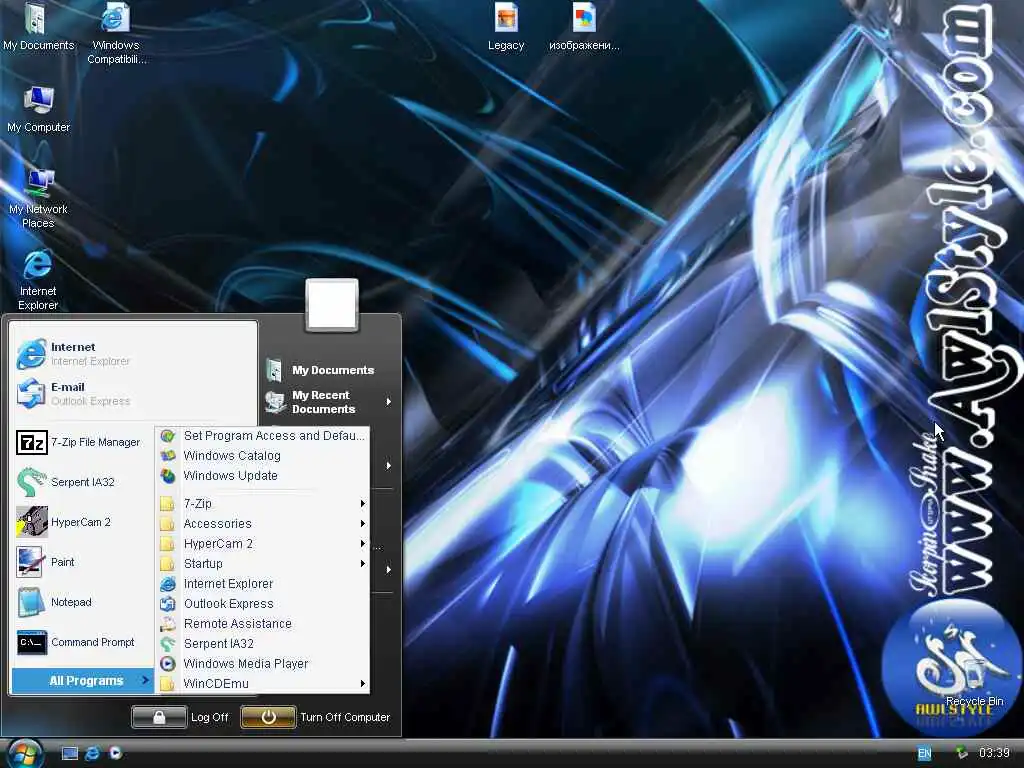This screenshot has width=1024, height=768.
Task: Open the изображени... desktop file
Action: click(x=584, y=27)
